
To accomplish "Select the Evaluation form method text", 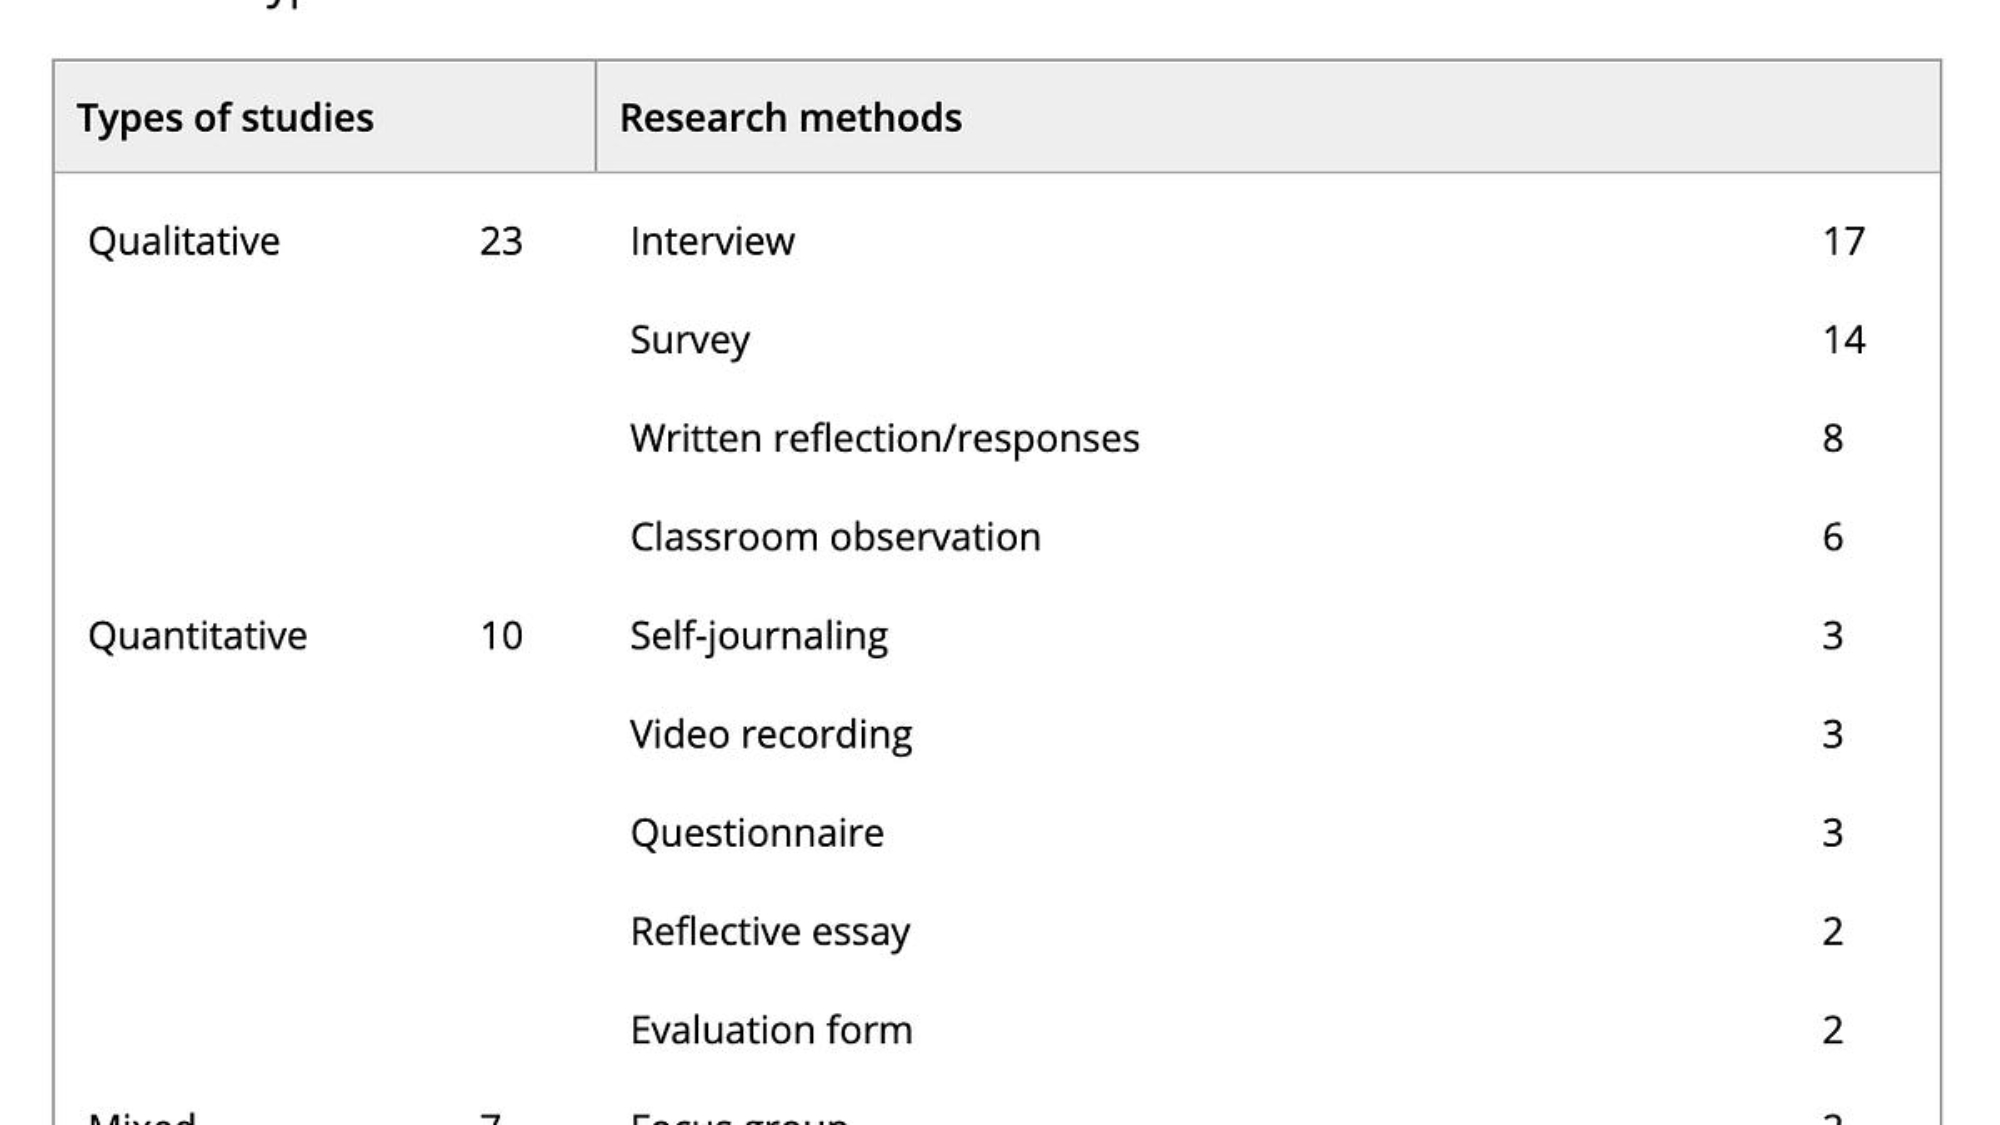I will tap(770, 1030).
